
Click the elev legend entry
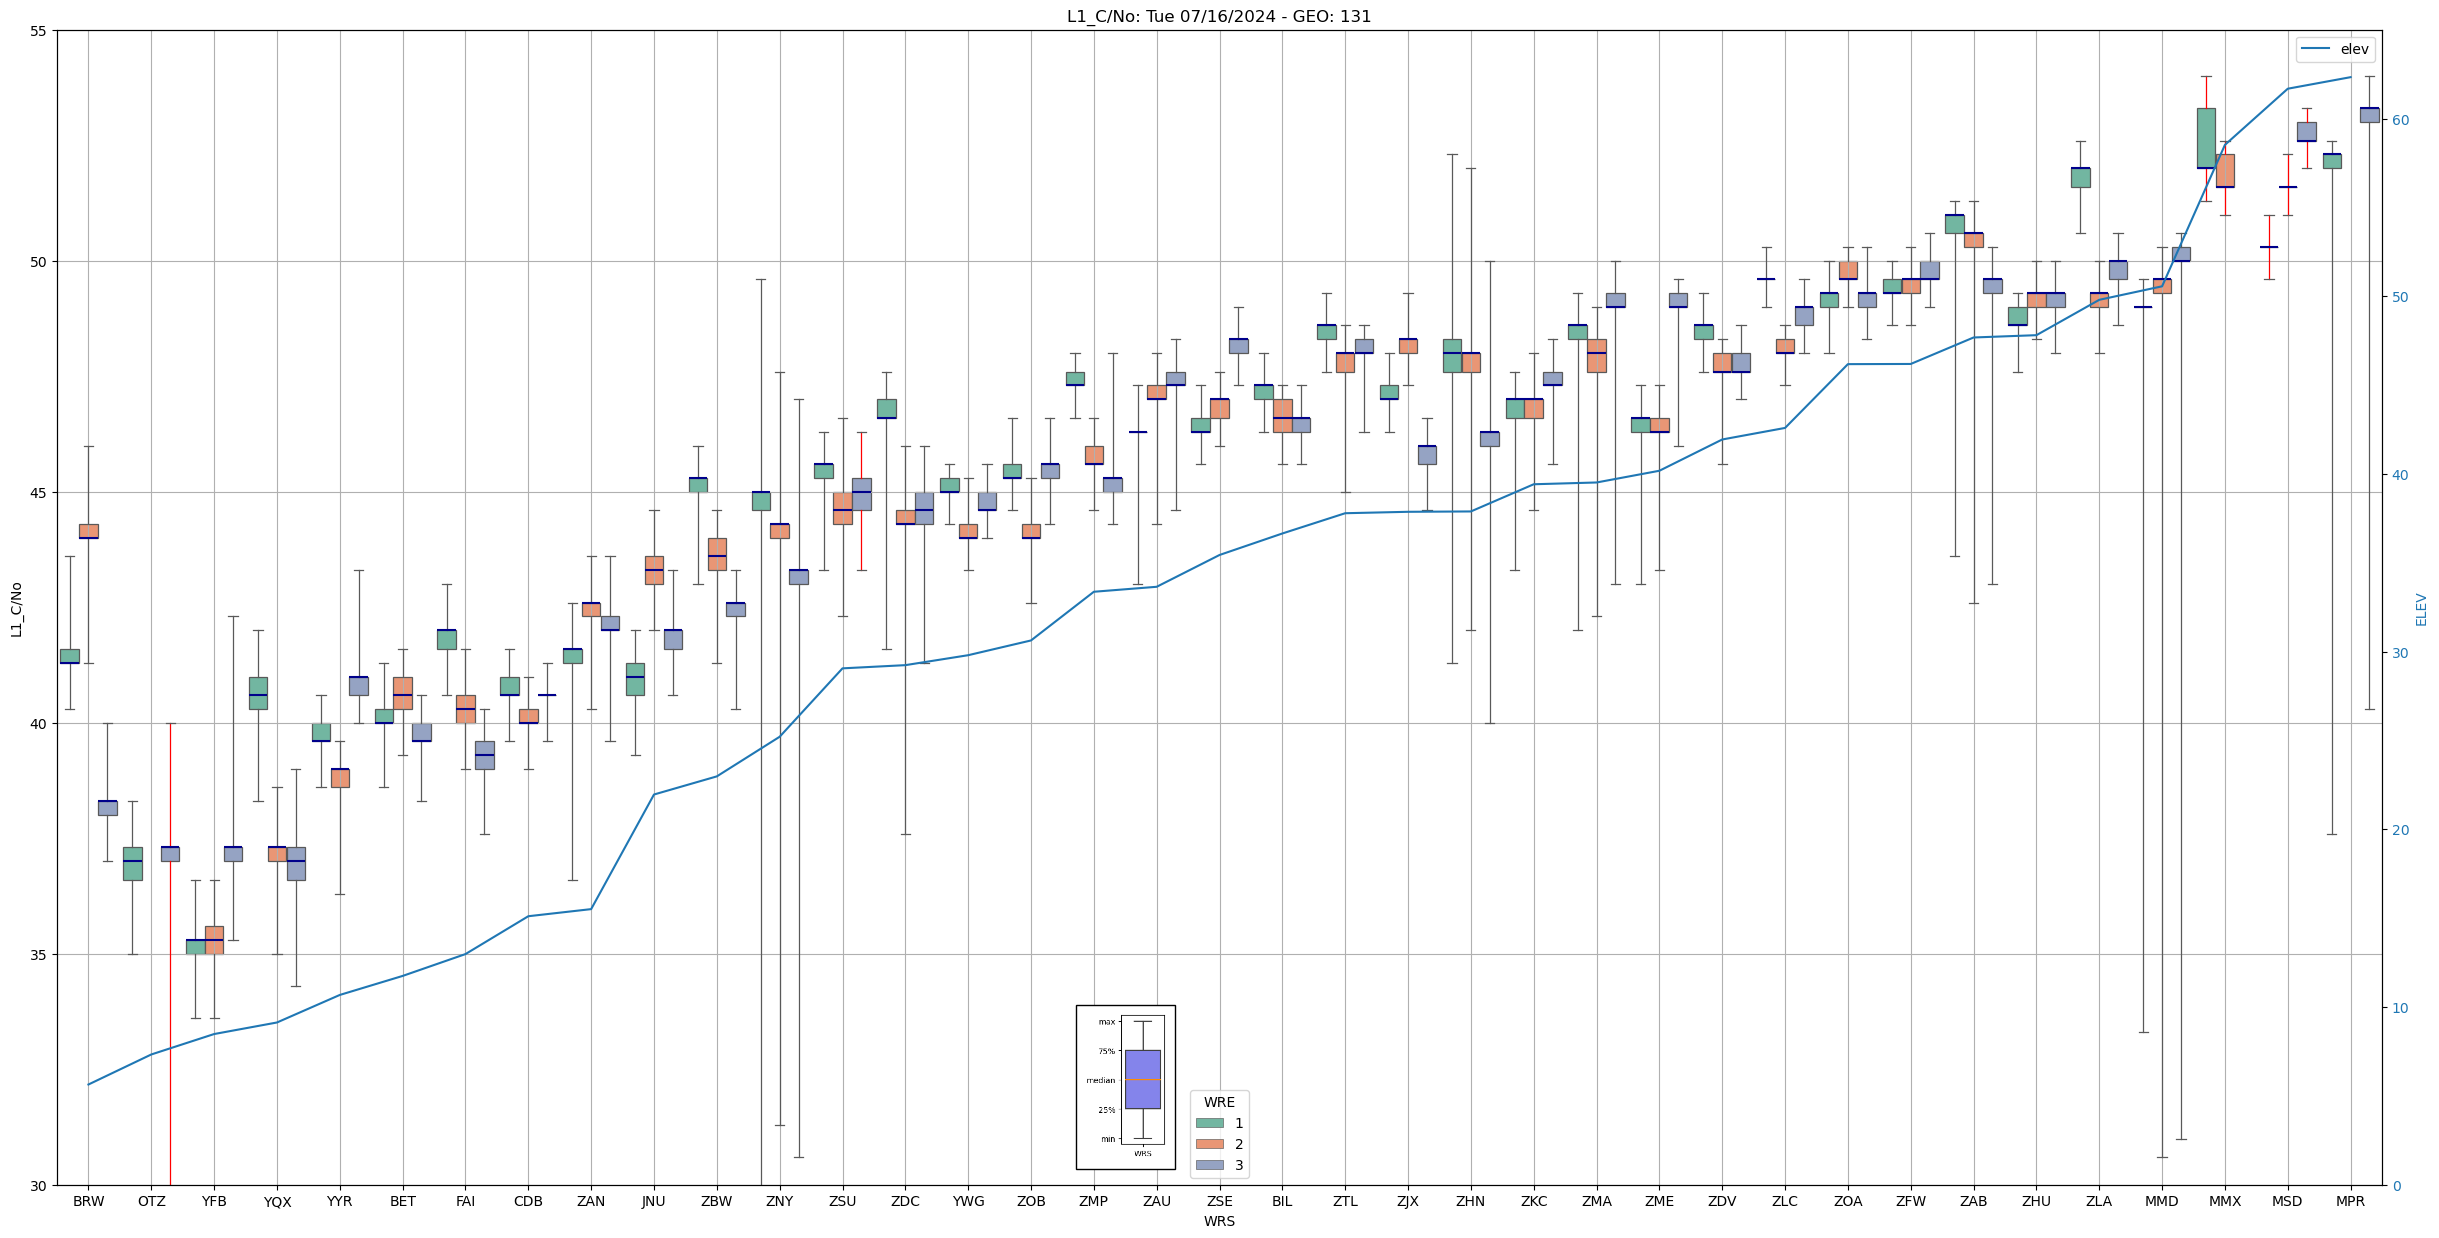(2336, 49)
